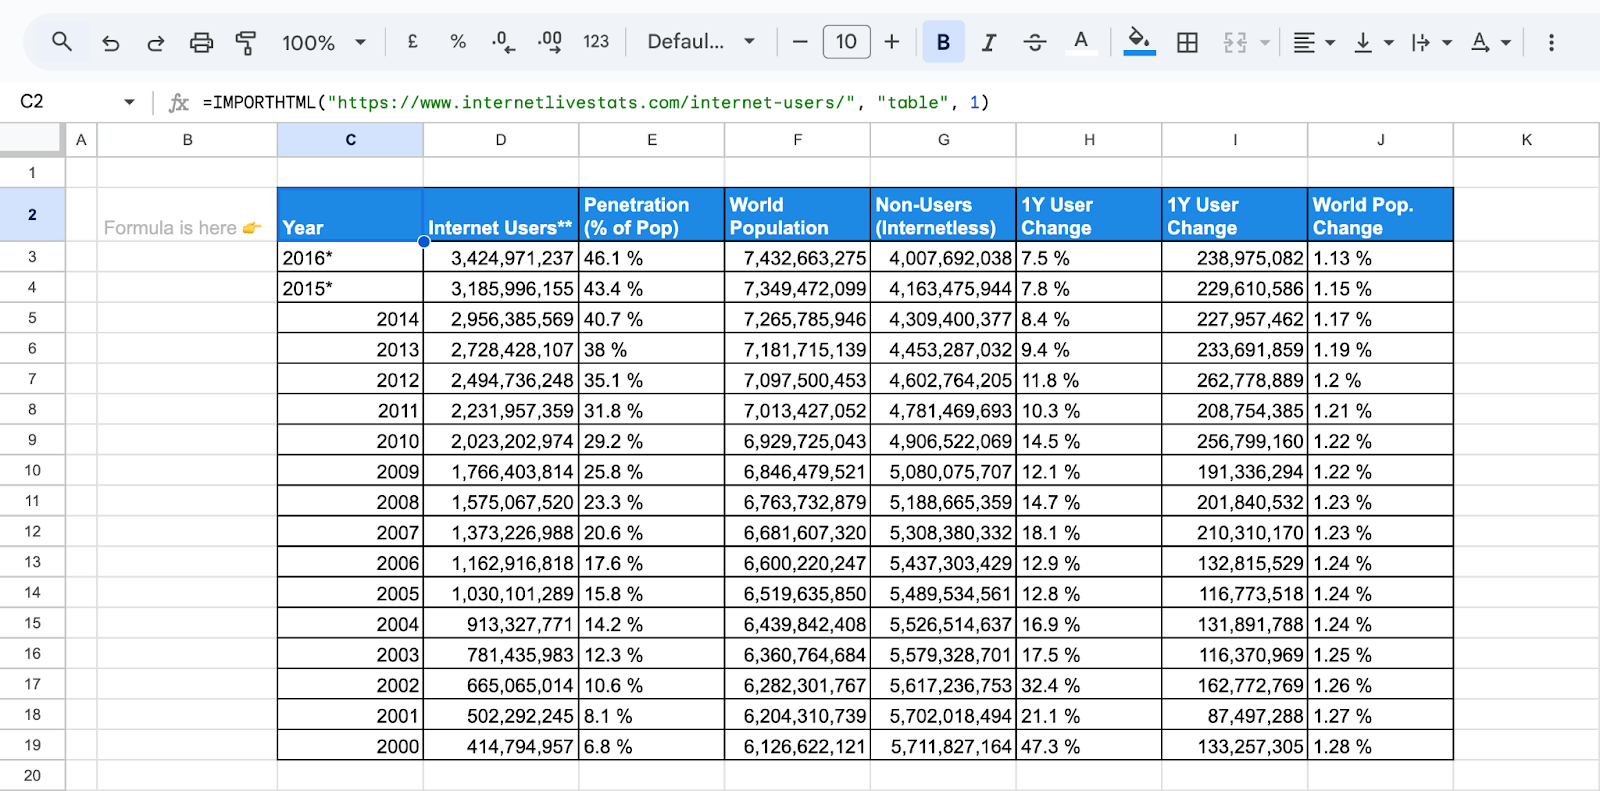Open the text rotation dropdown
The image size is (1600, 791).
coord(1490,42)
